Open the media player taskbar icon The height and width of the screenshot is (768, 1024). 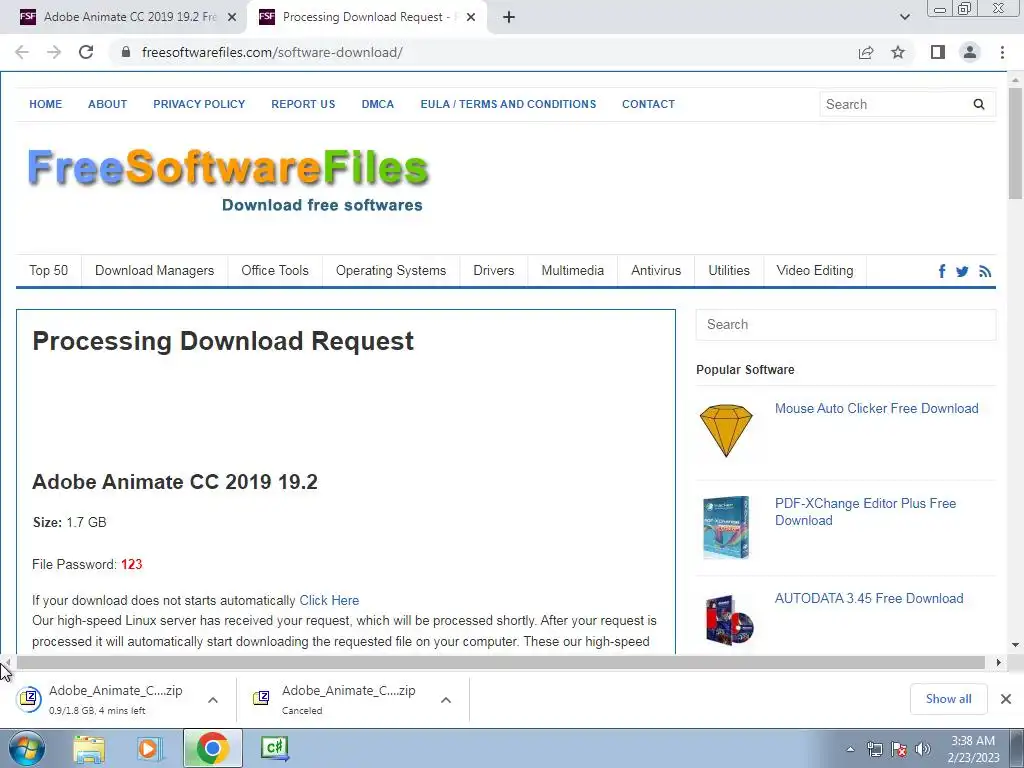pos(148,748)
